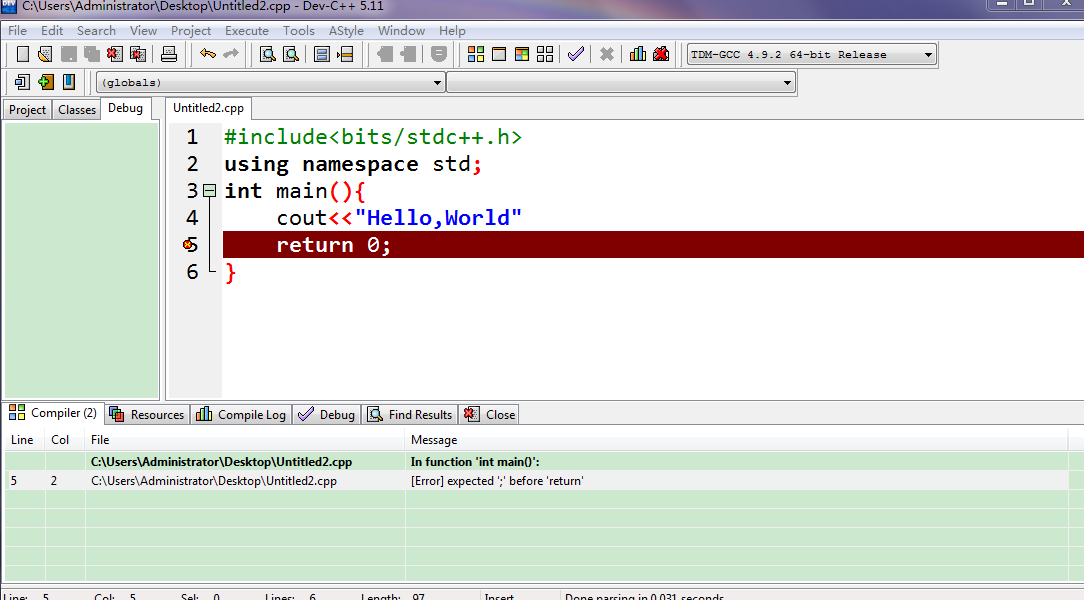Click the Message column header
The image size is (1084, 600).
434,440
